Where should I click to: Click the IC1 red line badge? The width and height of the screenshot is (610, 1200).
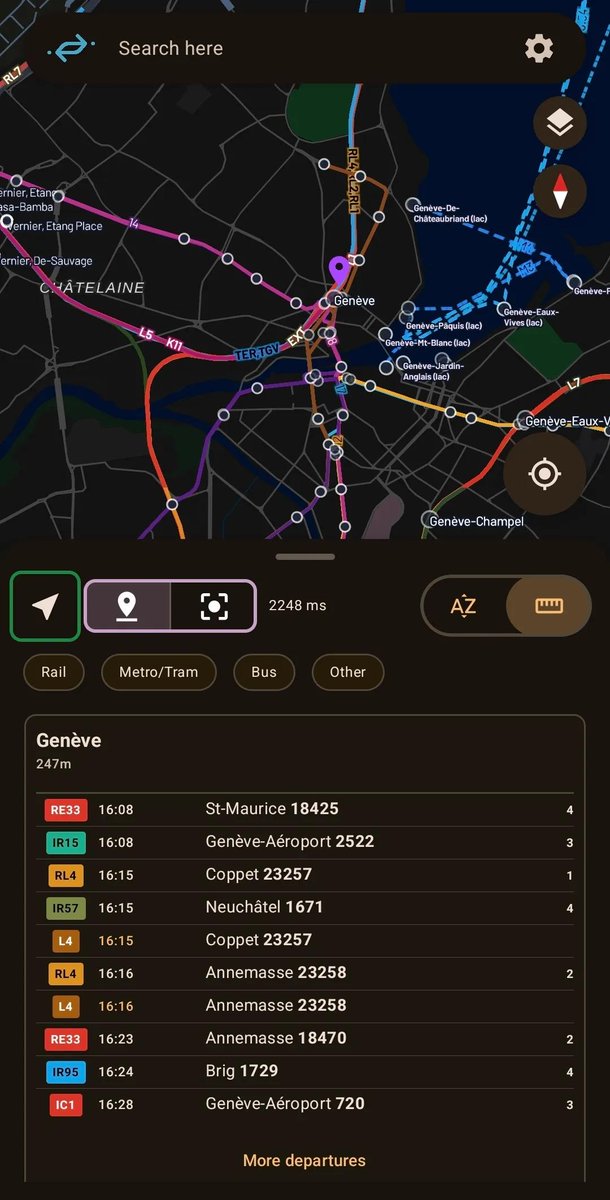(66, 1105)
